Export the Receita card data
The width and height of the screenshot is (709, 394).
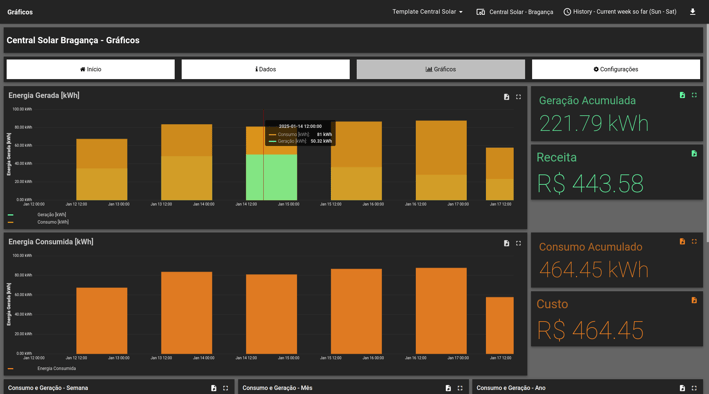click(x=694, y=154)
